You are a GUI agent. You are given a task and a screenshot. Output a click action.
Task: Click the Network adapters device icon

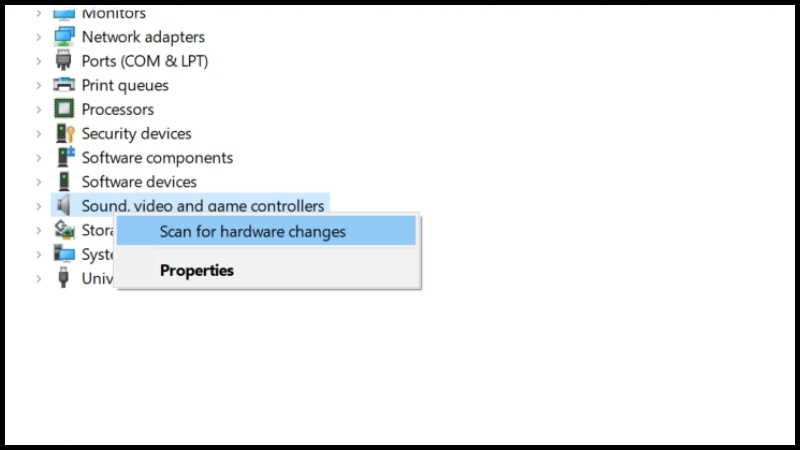point(64,37)
